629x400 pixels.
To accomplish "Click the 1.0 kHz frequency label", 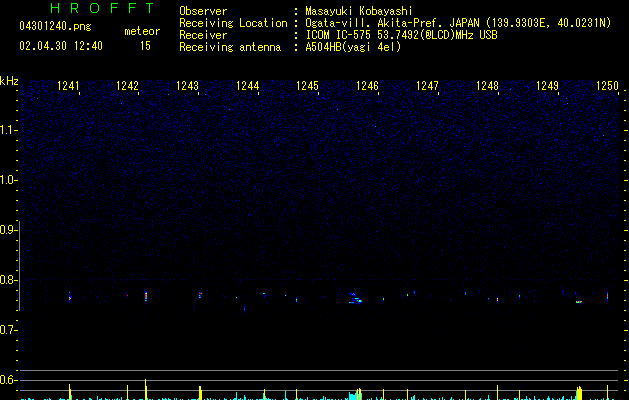I will 8,180.
